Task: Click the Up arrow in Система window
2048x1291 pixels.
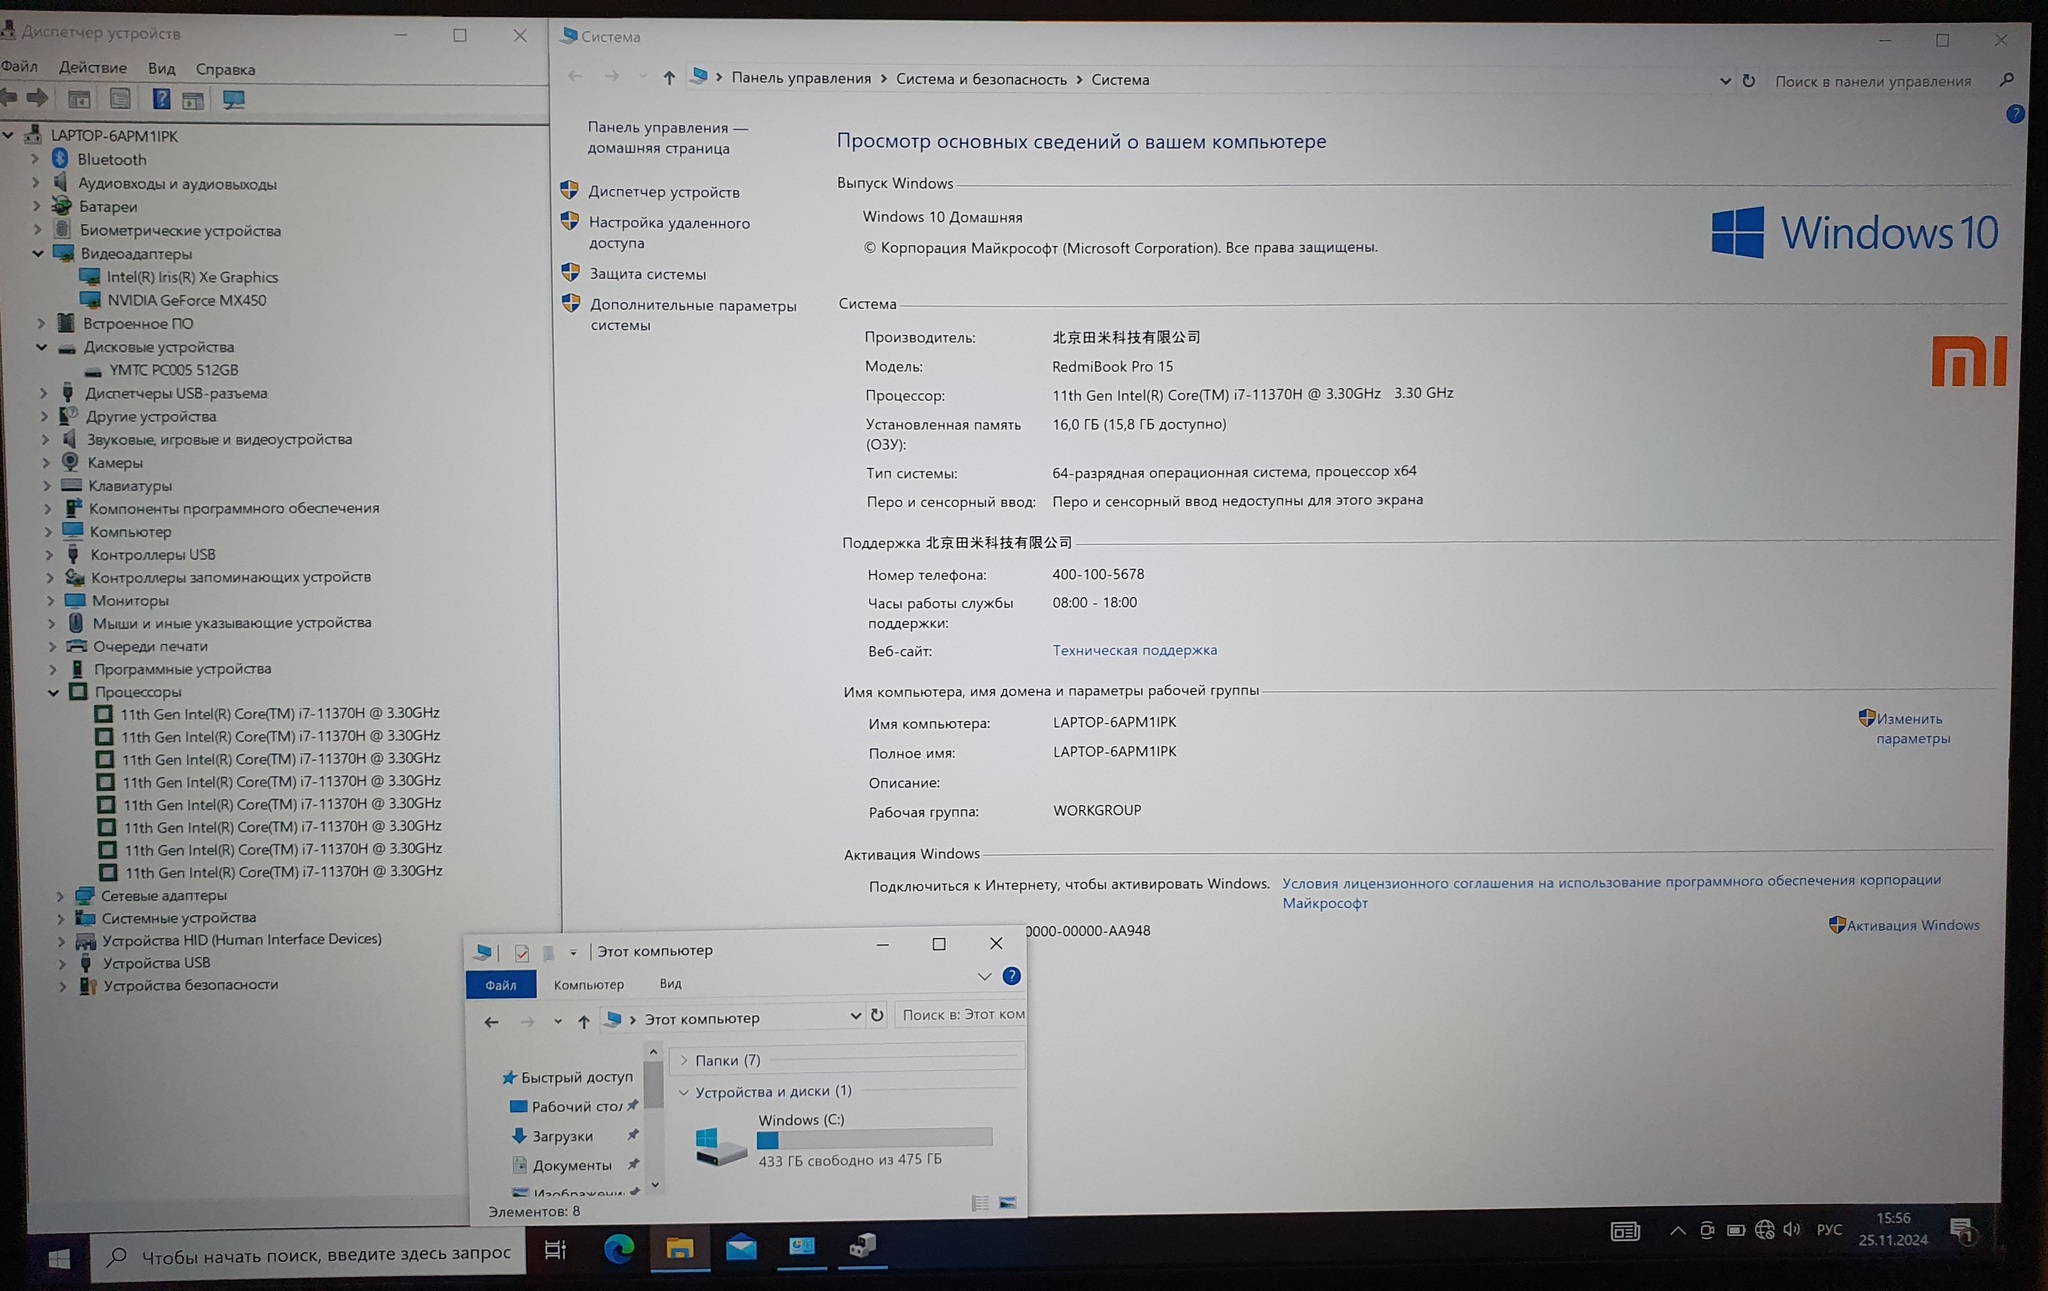Action: [x=669, y=78]
